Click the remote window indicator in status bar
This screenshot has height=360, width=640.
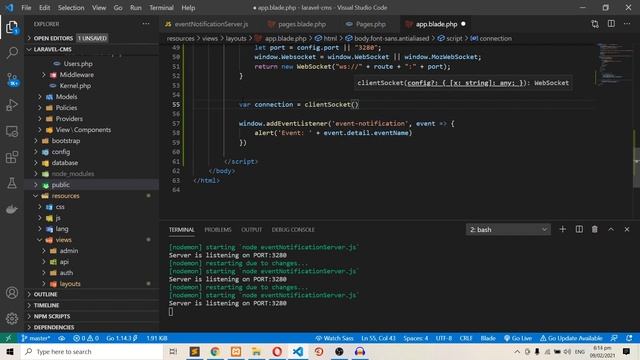coord(8,338)
